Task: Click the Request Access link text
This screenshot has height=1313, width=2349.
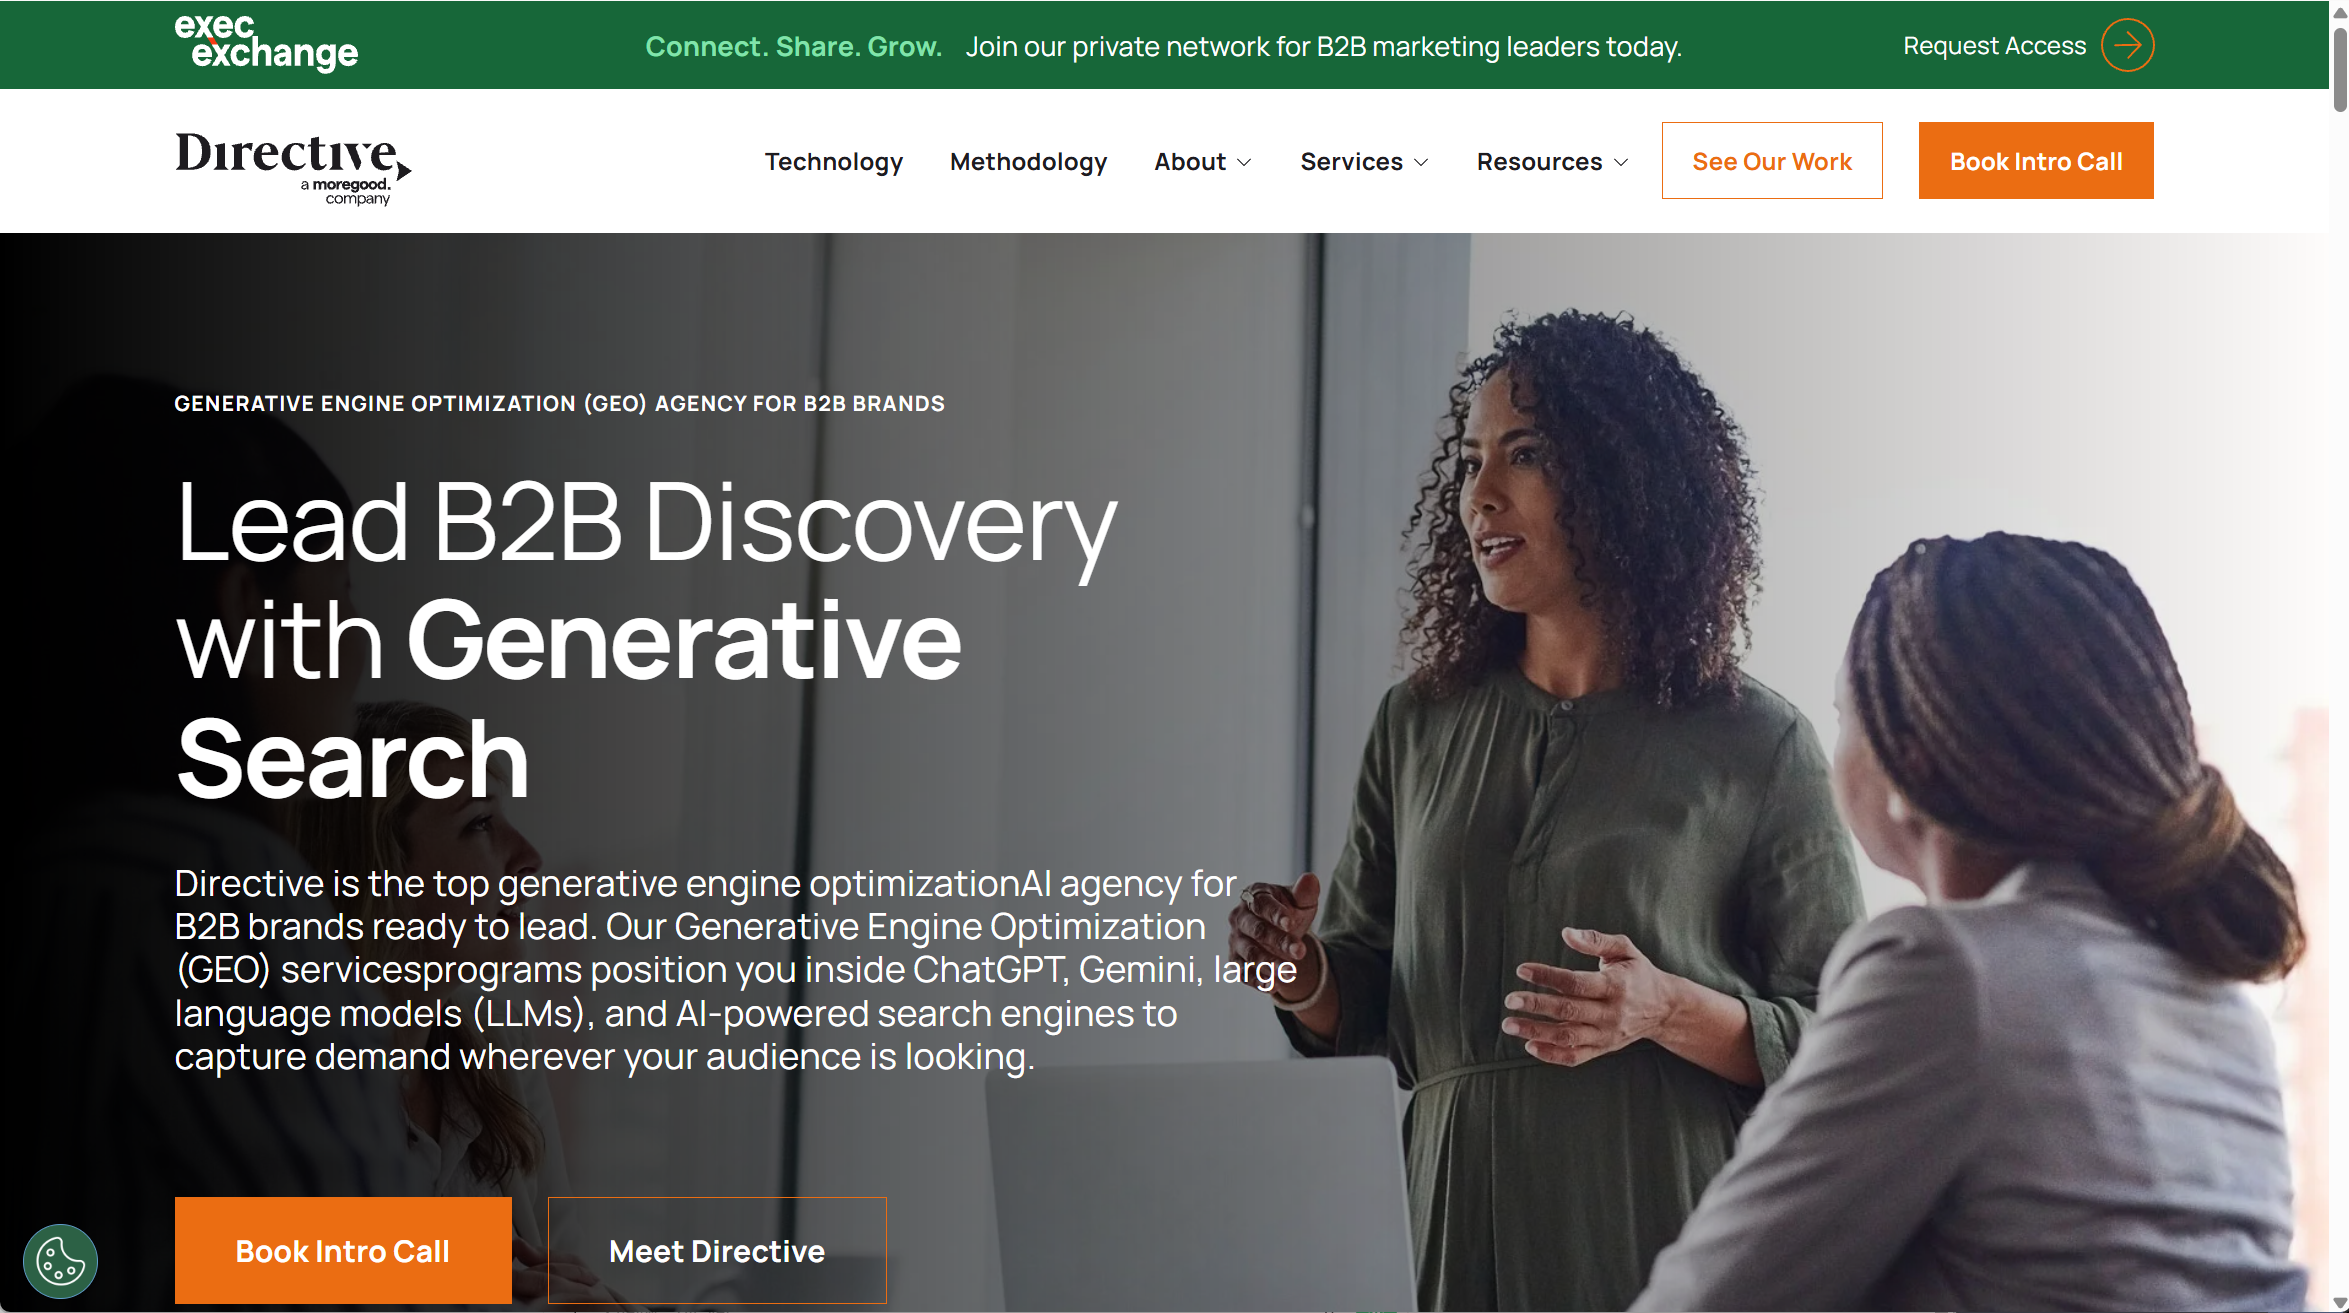Action: point(1994,46)
